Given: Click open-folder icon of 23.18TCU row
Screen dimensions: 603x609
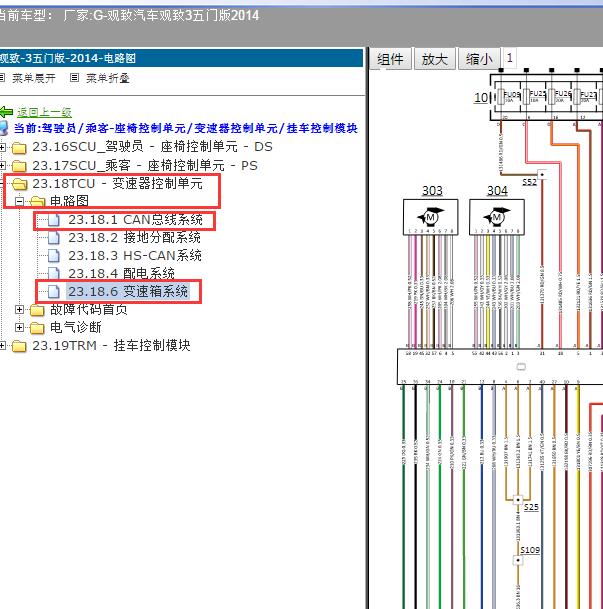Looking at the screenshot, I should point(19,184).
